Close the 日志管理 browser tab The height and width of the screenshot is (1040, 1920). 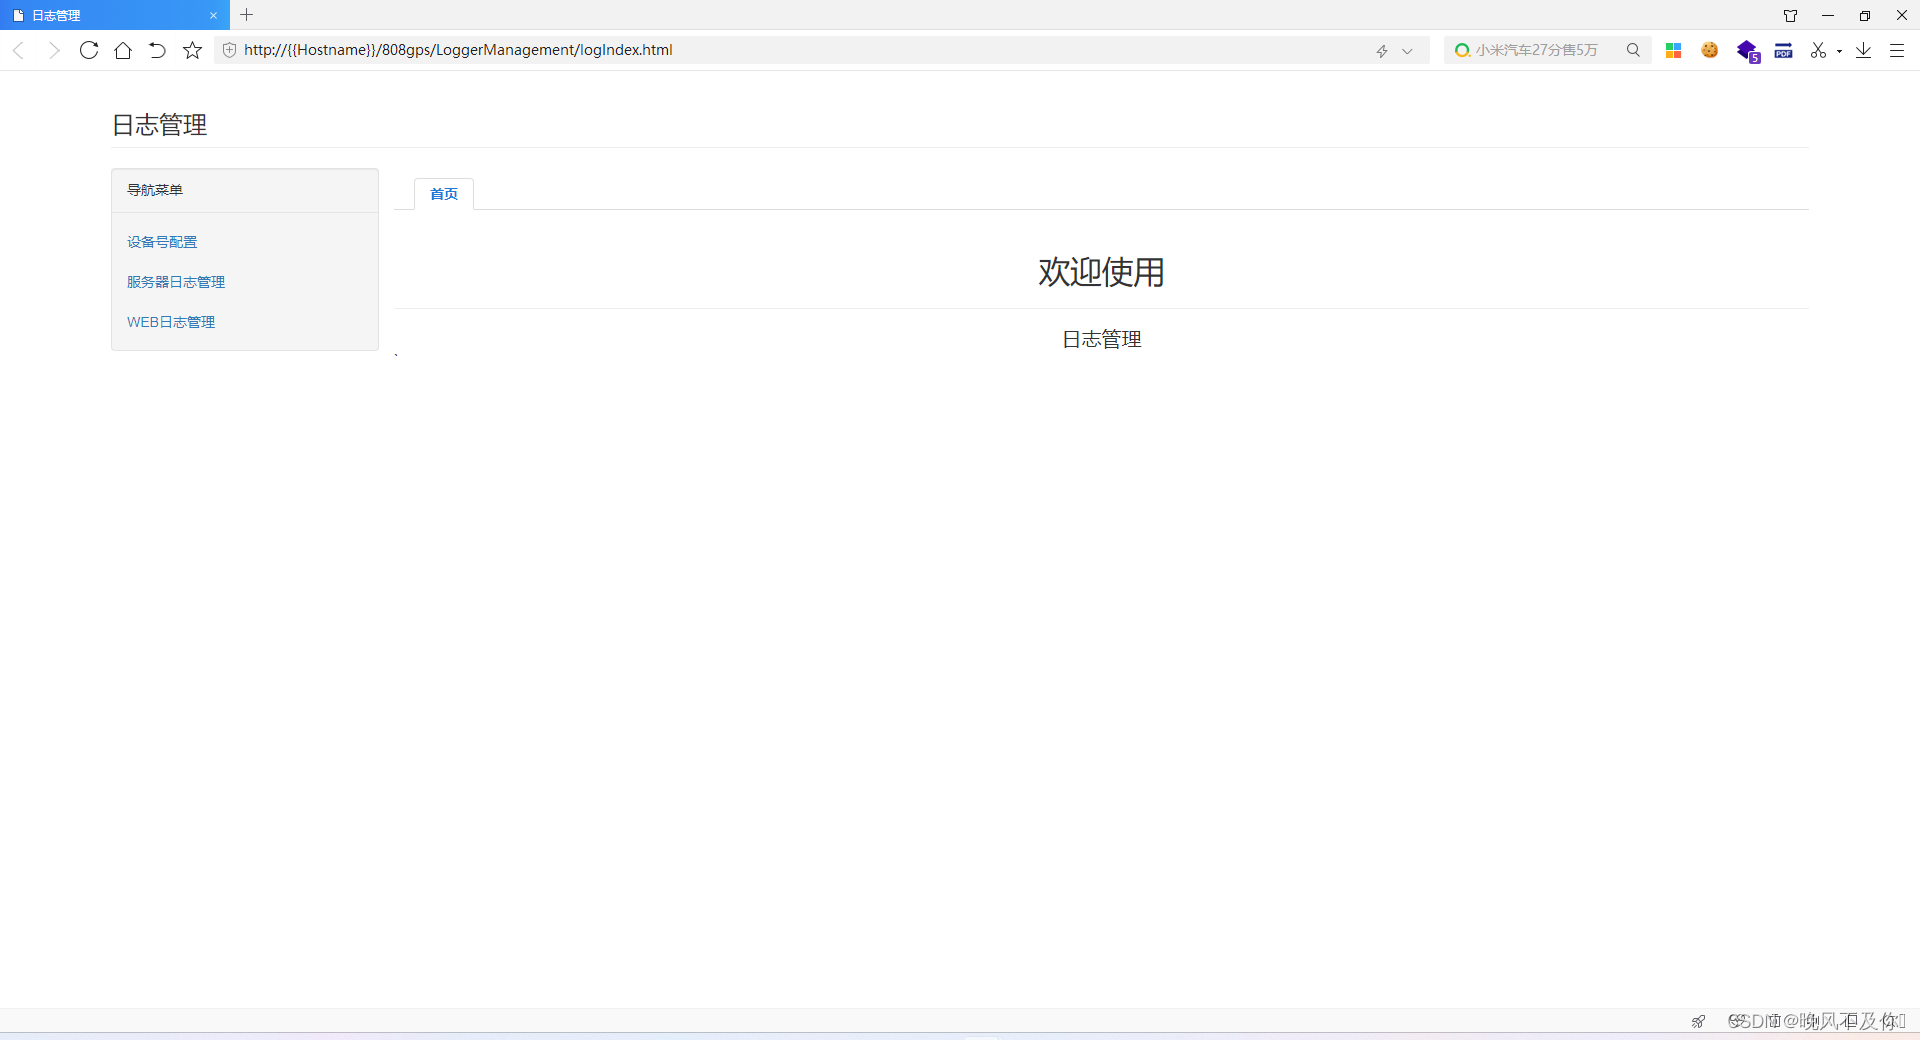[x=213, y=16]
